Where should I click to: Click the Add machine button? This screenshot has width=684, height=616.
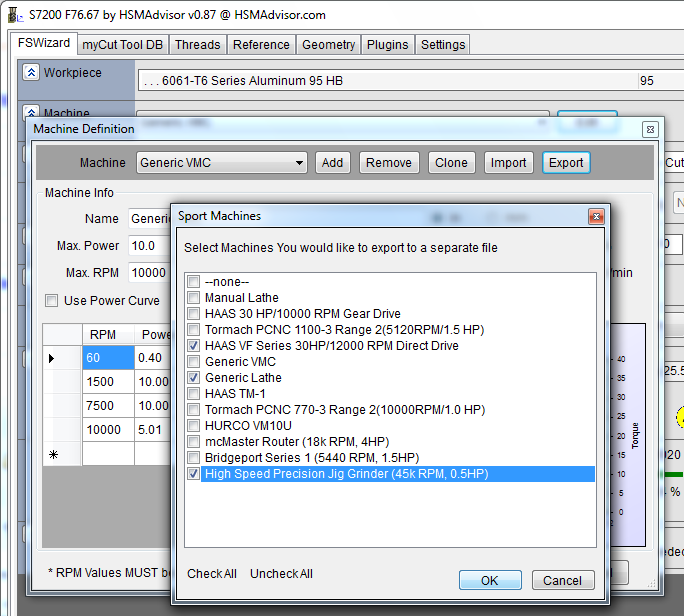[332, 163]
